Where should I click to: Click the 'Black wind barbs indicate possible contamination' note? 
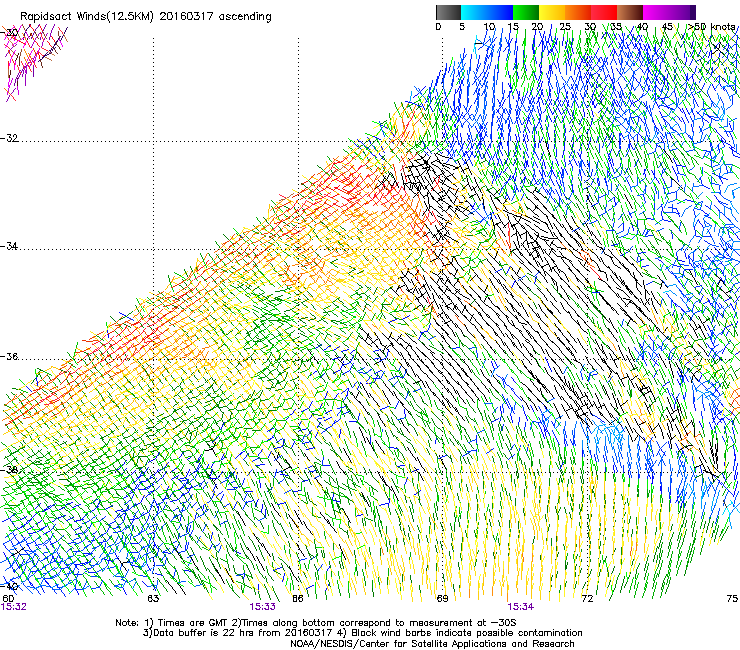click(459, 633)
